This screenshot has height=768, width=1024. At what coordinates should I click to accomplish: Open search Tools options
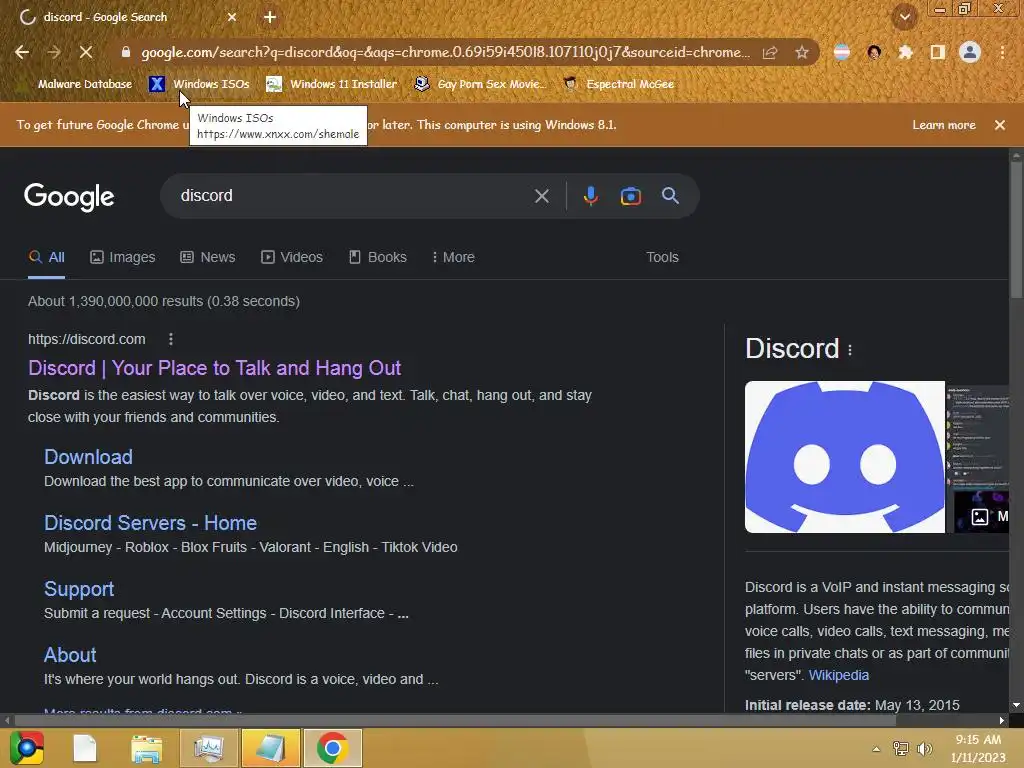tap(662, 257)
